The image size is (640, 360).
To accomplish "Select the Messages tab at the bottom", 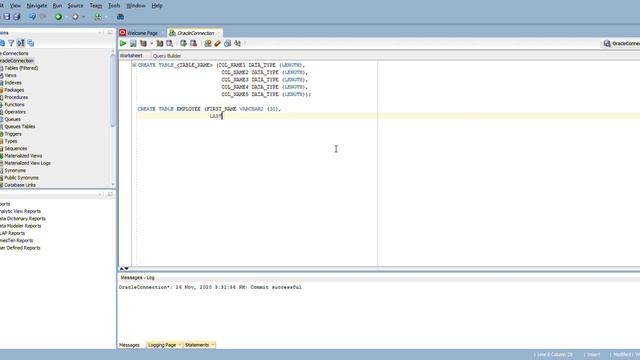I will [129, 345].
